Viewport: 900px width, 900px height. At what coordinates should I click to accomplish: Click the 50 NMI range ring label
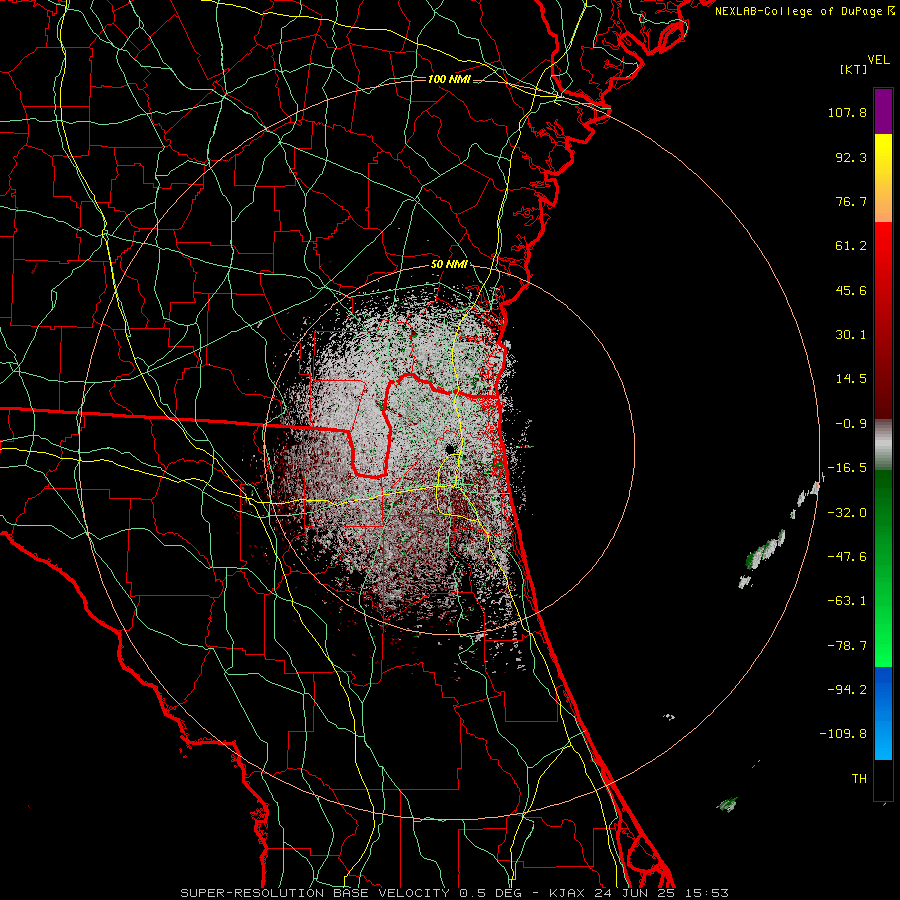pos(449,265)
